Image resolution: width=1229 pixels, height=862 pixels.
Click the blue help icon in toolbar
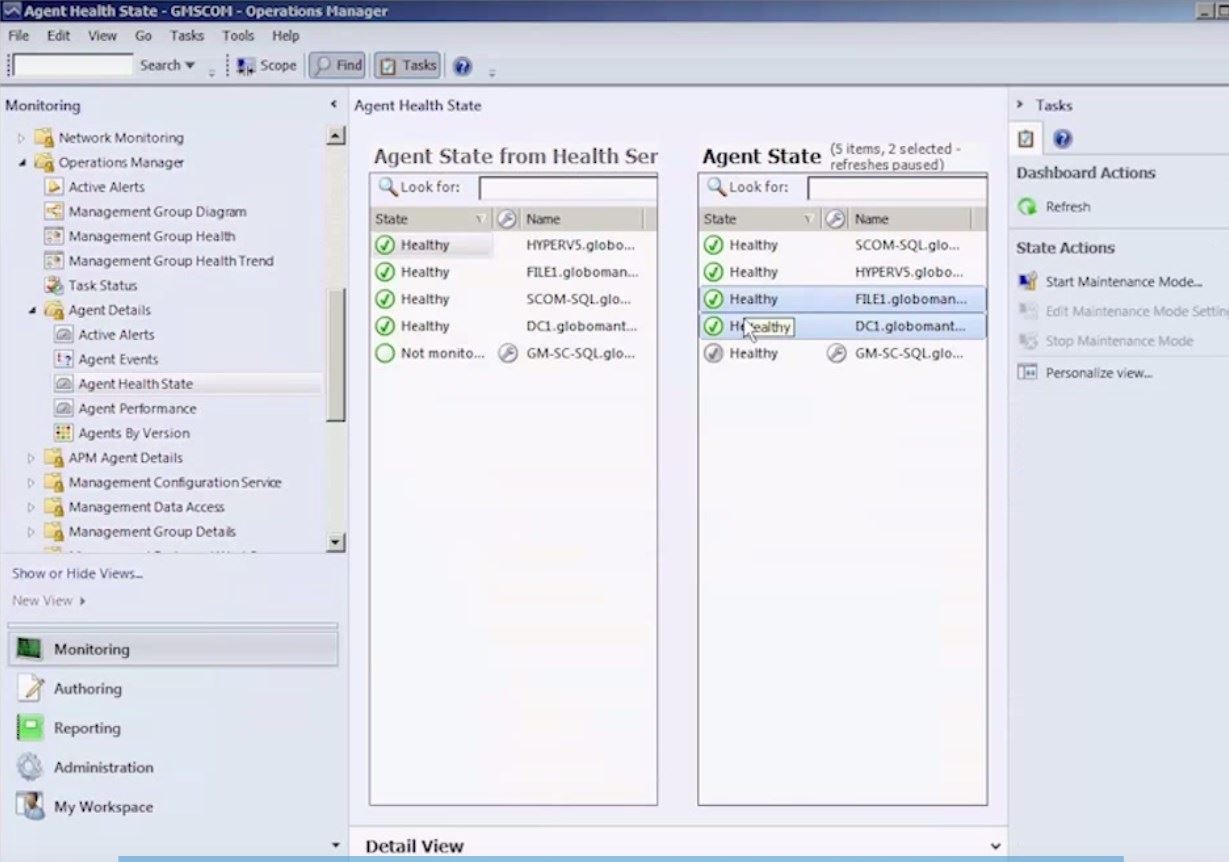[x=462, y=66]
